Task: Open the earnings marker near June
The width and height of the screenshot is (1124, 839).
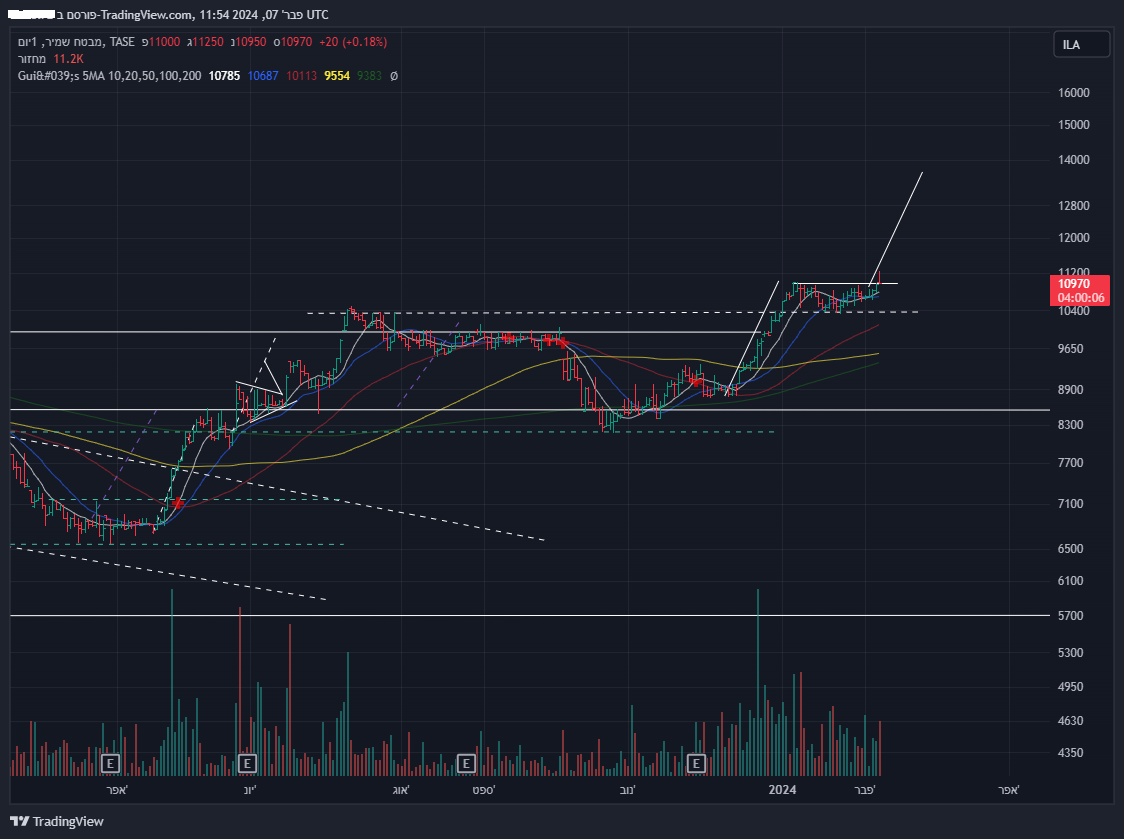Action: tap(247, 764)
